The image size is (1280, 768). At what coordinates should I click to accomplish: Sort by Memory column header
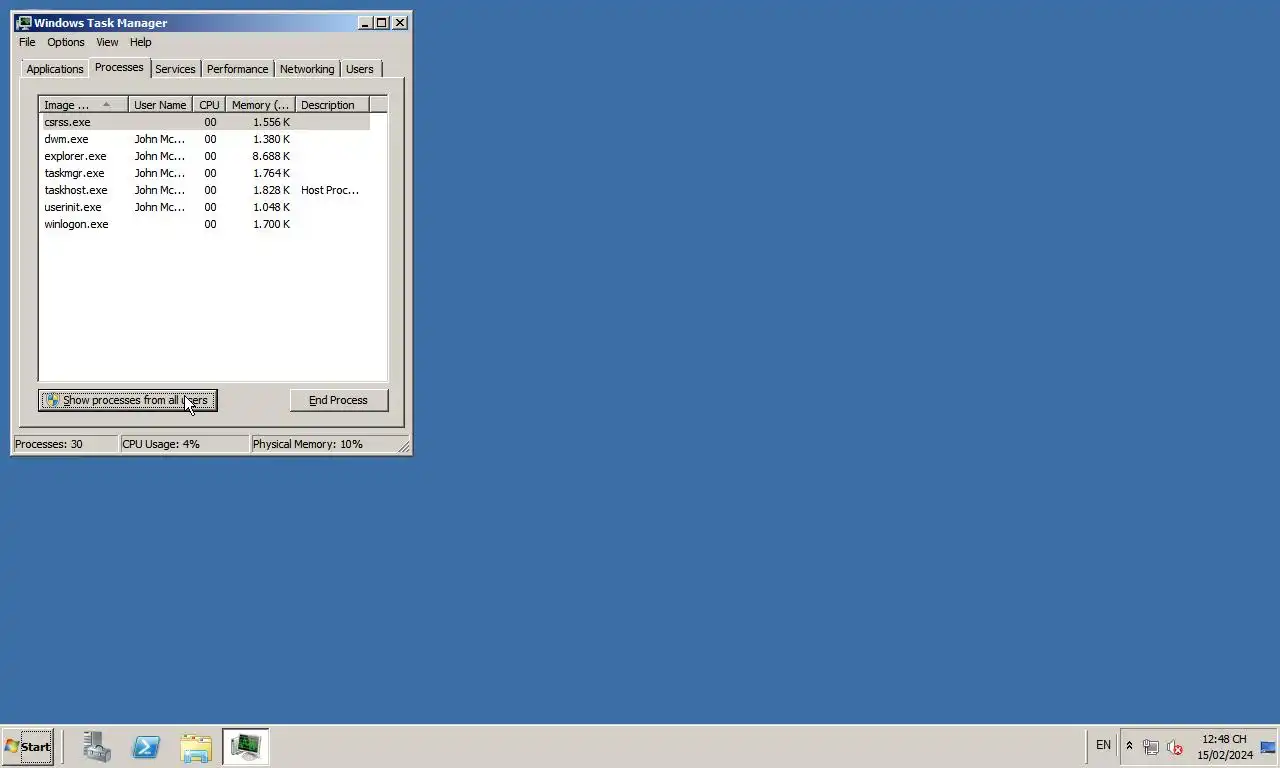pos(260,105)
